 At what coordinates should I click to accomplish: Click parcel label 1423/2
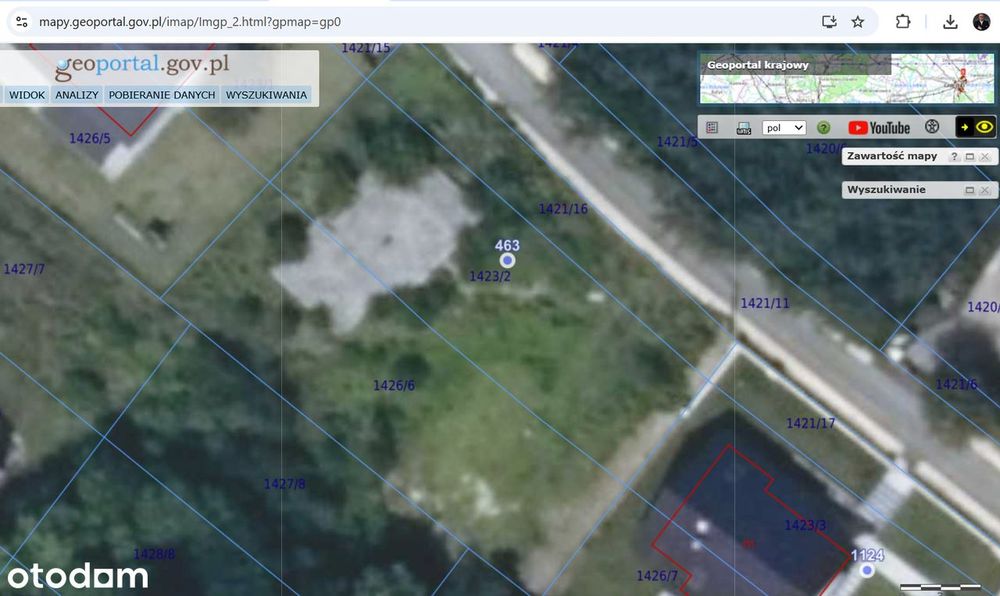pyautogui.click(x=490, y=277)
